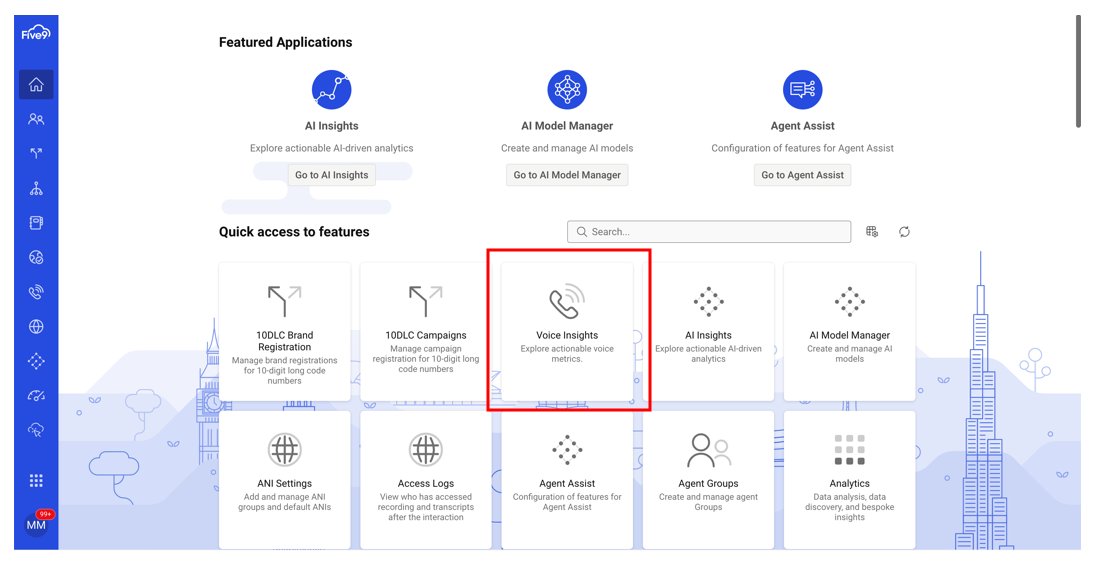Click the 99+ notification badge

point(46,514)
